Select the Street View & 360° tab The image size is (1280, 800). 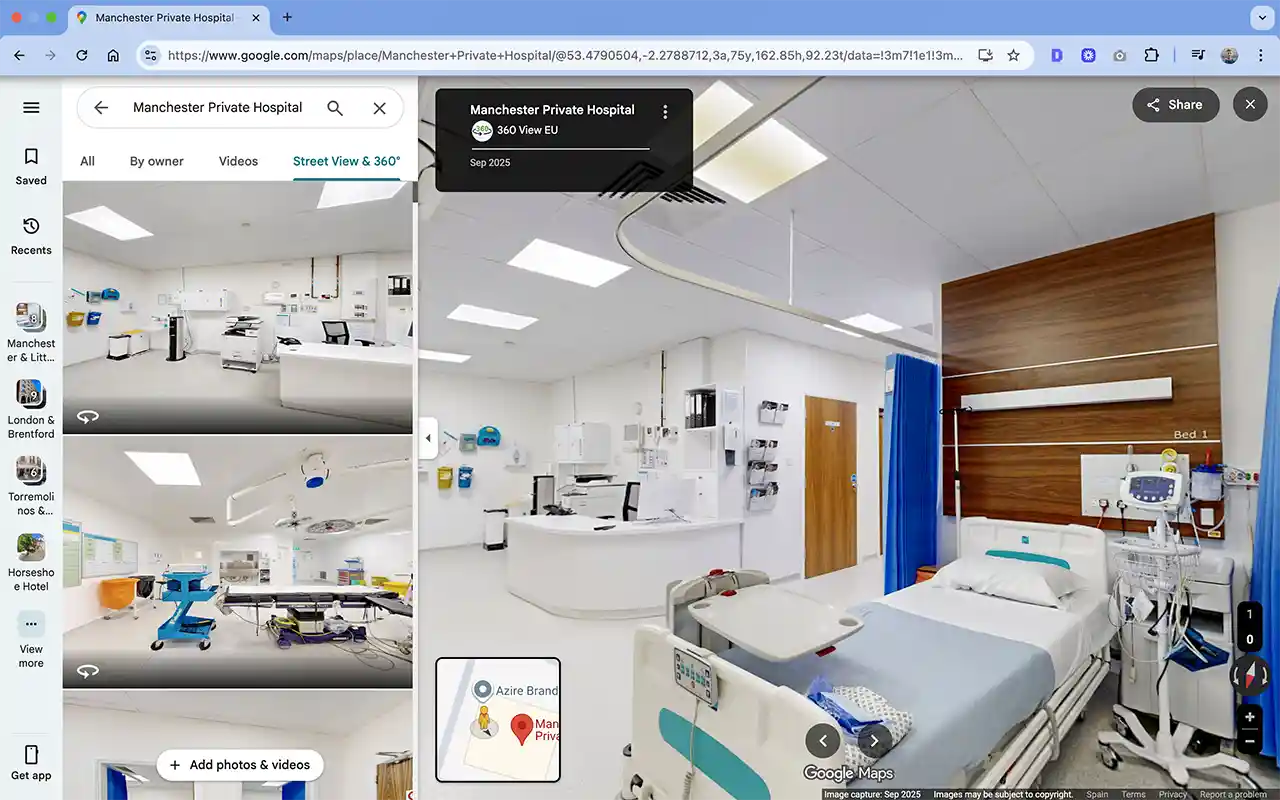pyautogui.click(x=346, y=161)
